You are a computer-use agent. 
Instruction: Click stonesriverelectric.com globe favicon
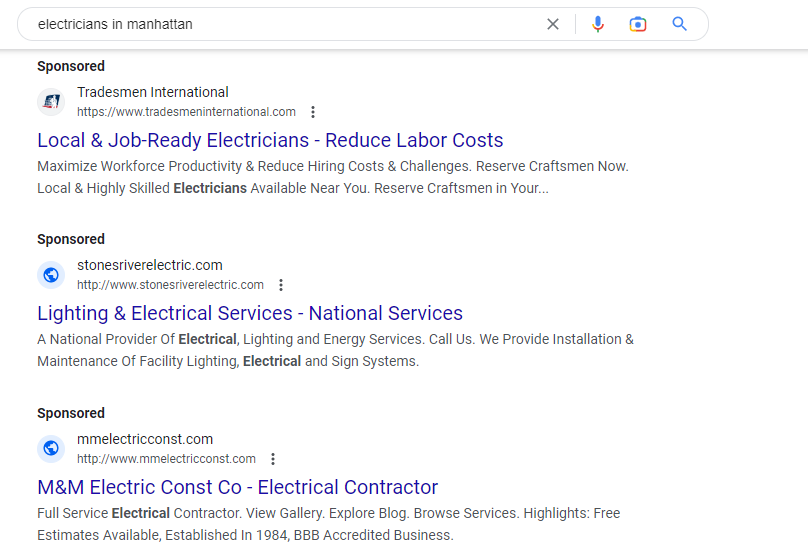coord(51,275)
